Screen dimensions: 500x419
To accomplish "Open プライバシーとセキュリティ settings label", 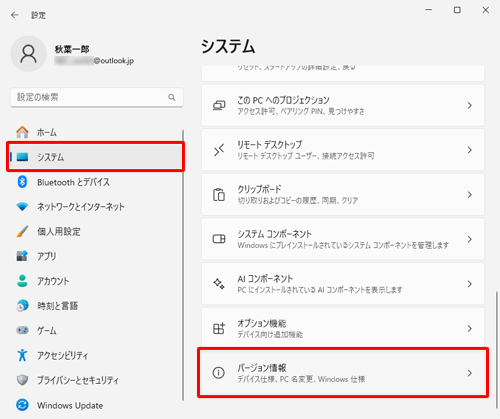I will click(78, 380).
